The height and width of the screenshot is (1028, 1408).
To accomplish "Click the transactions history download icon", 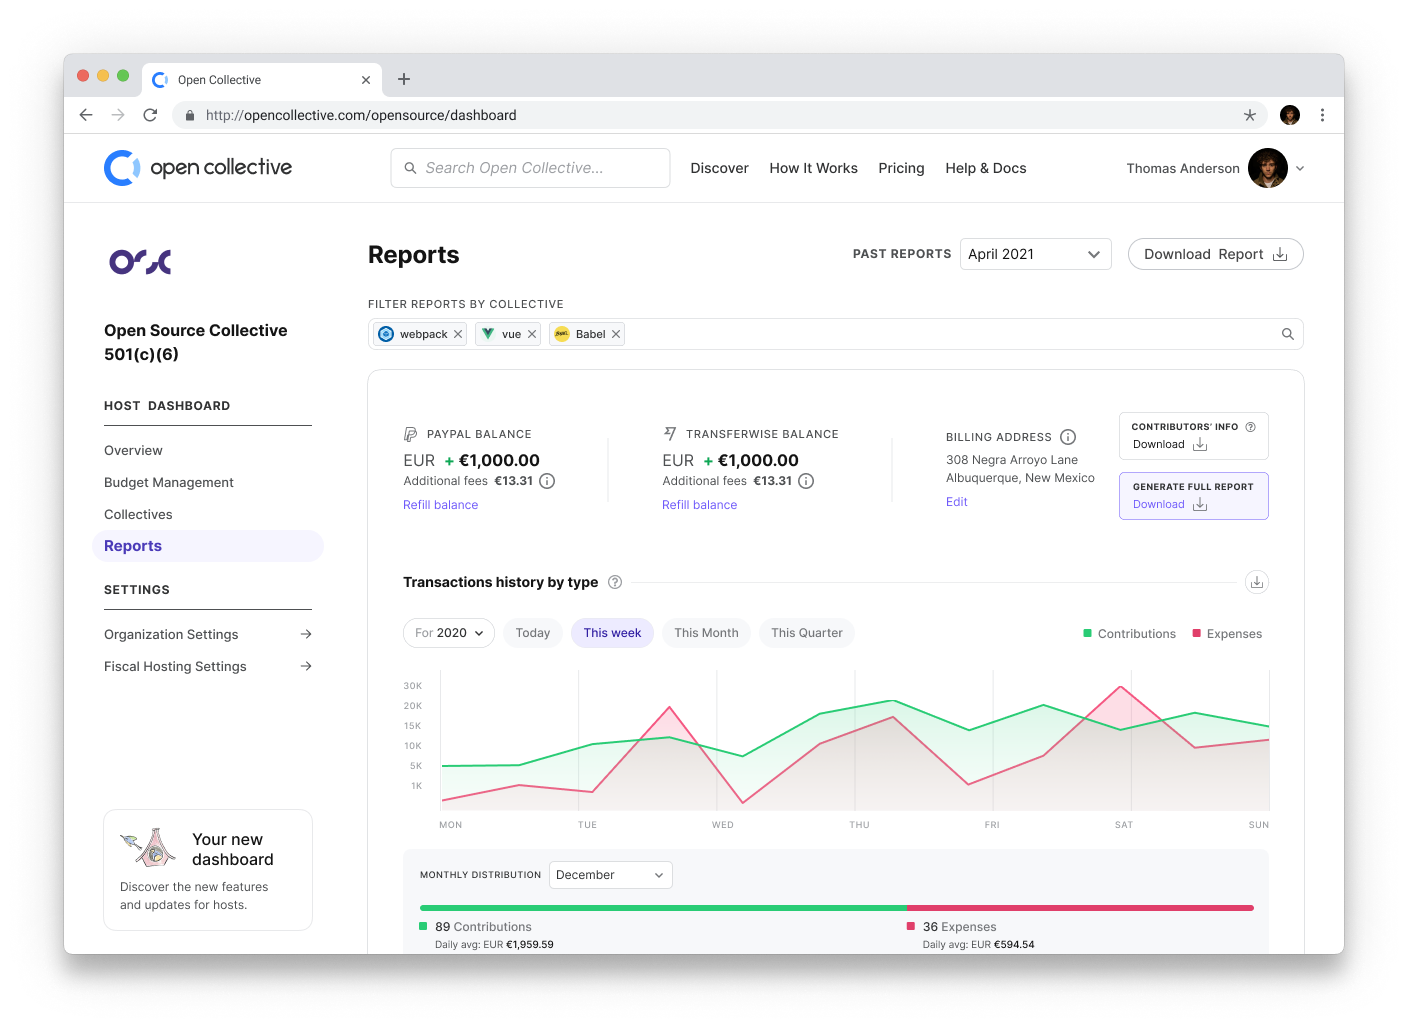I will coord(1257,582).
